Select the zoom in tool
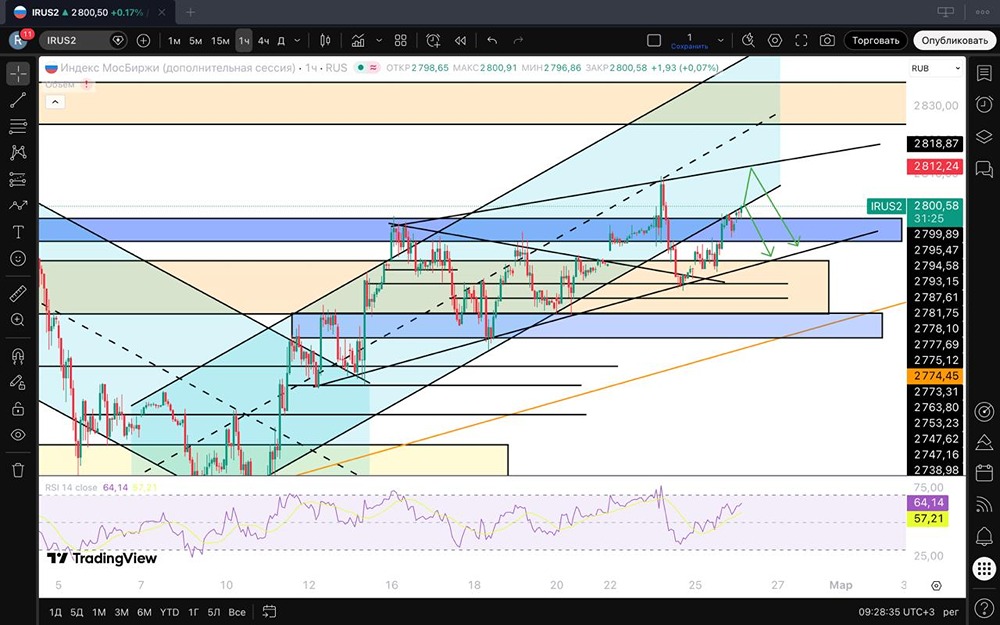 click(18, 320)
